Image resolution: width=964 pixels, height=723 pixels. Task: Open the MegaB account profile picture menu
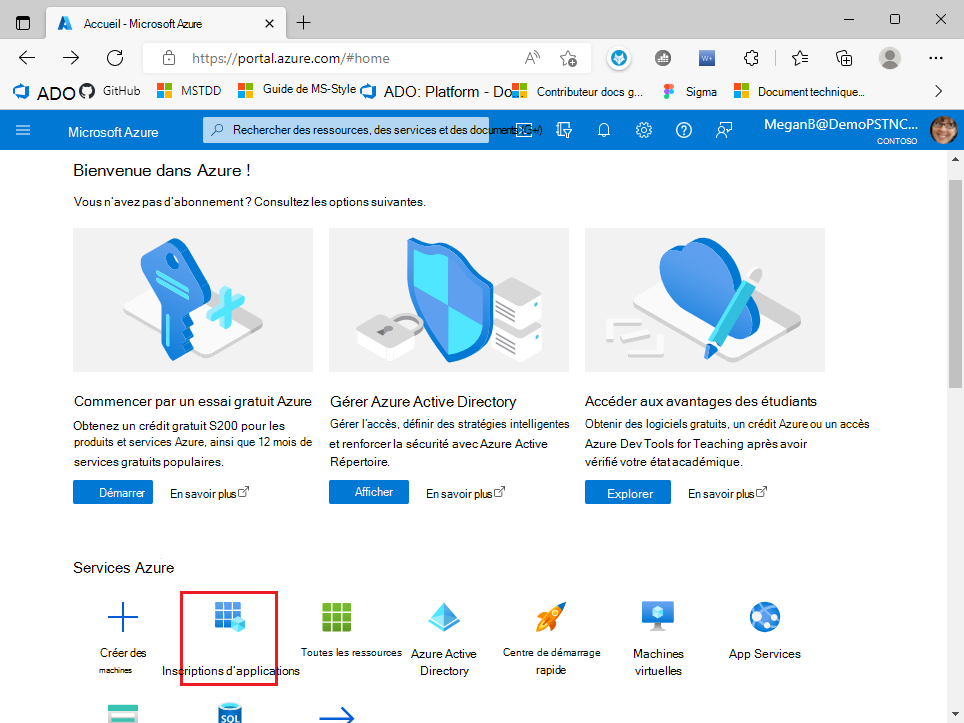(944, 129)
